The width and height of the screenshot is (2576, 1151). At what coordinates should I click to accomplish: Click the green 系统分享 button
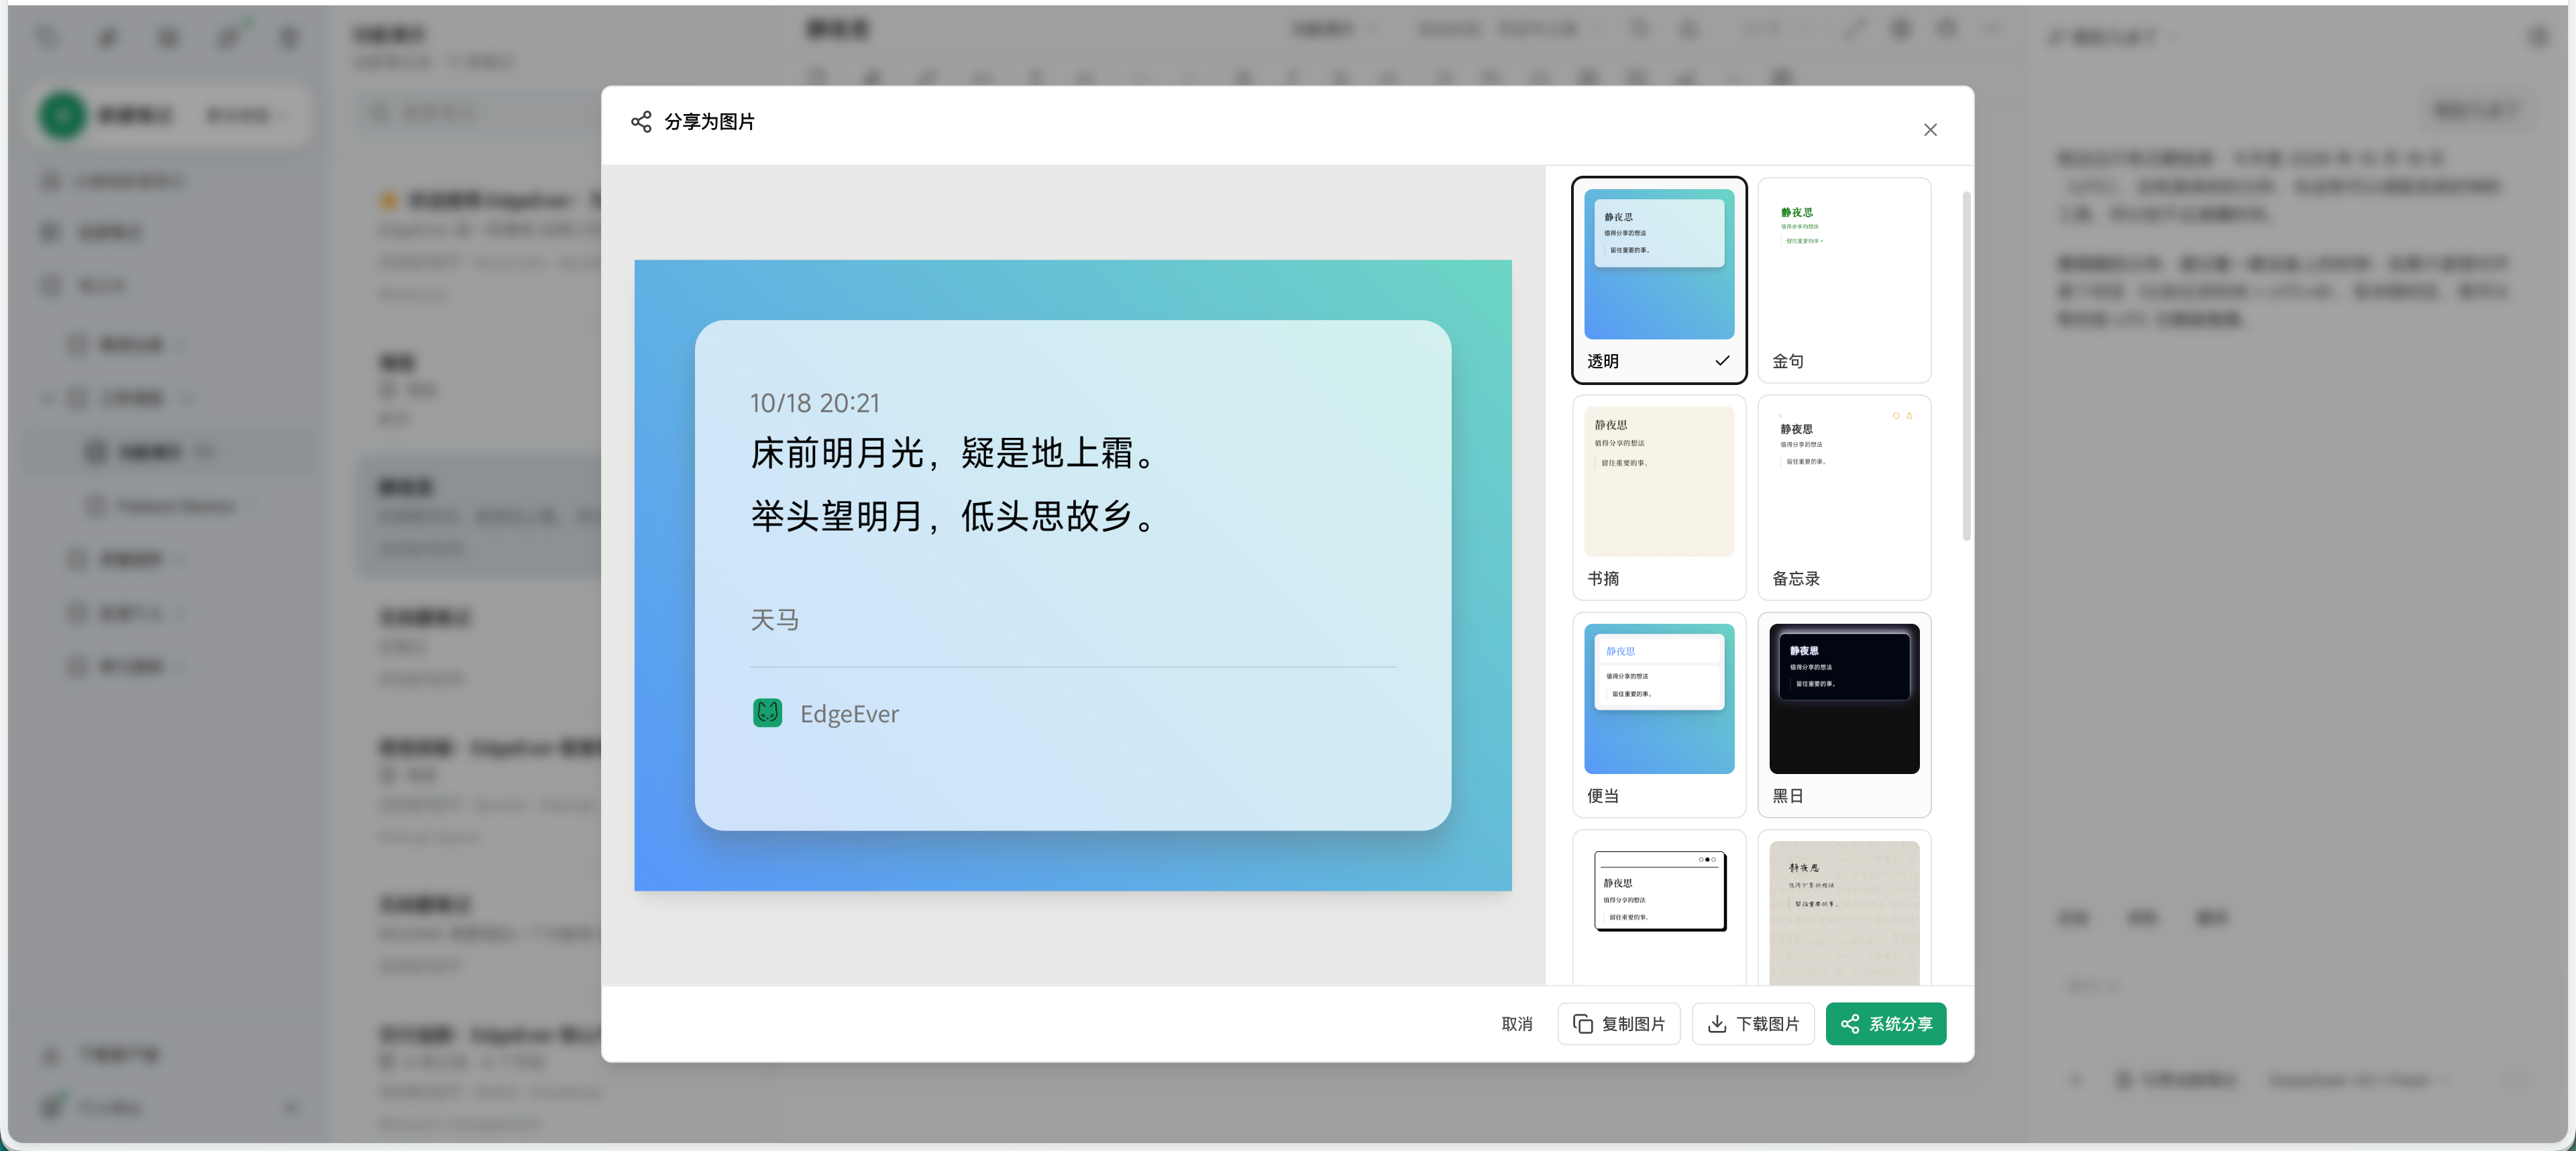1885,1023
